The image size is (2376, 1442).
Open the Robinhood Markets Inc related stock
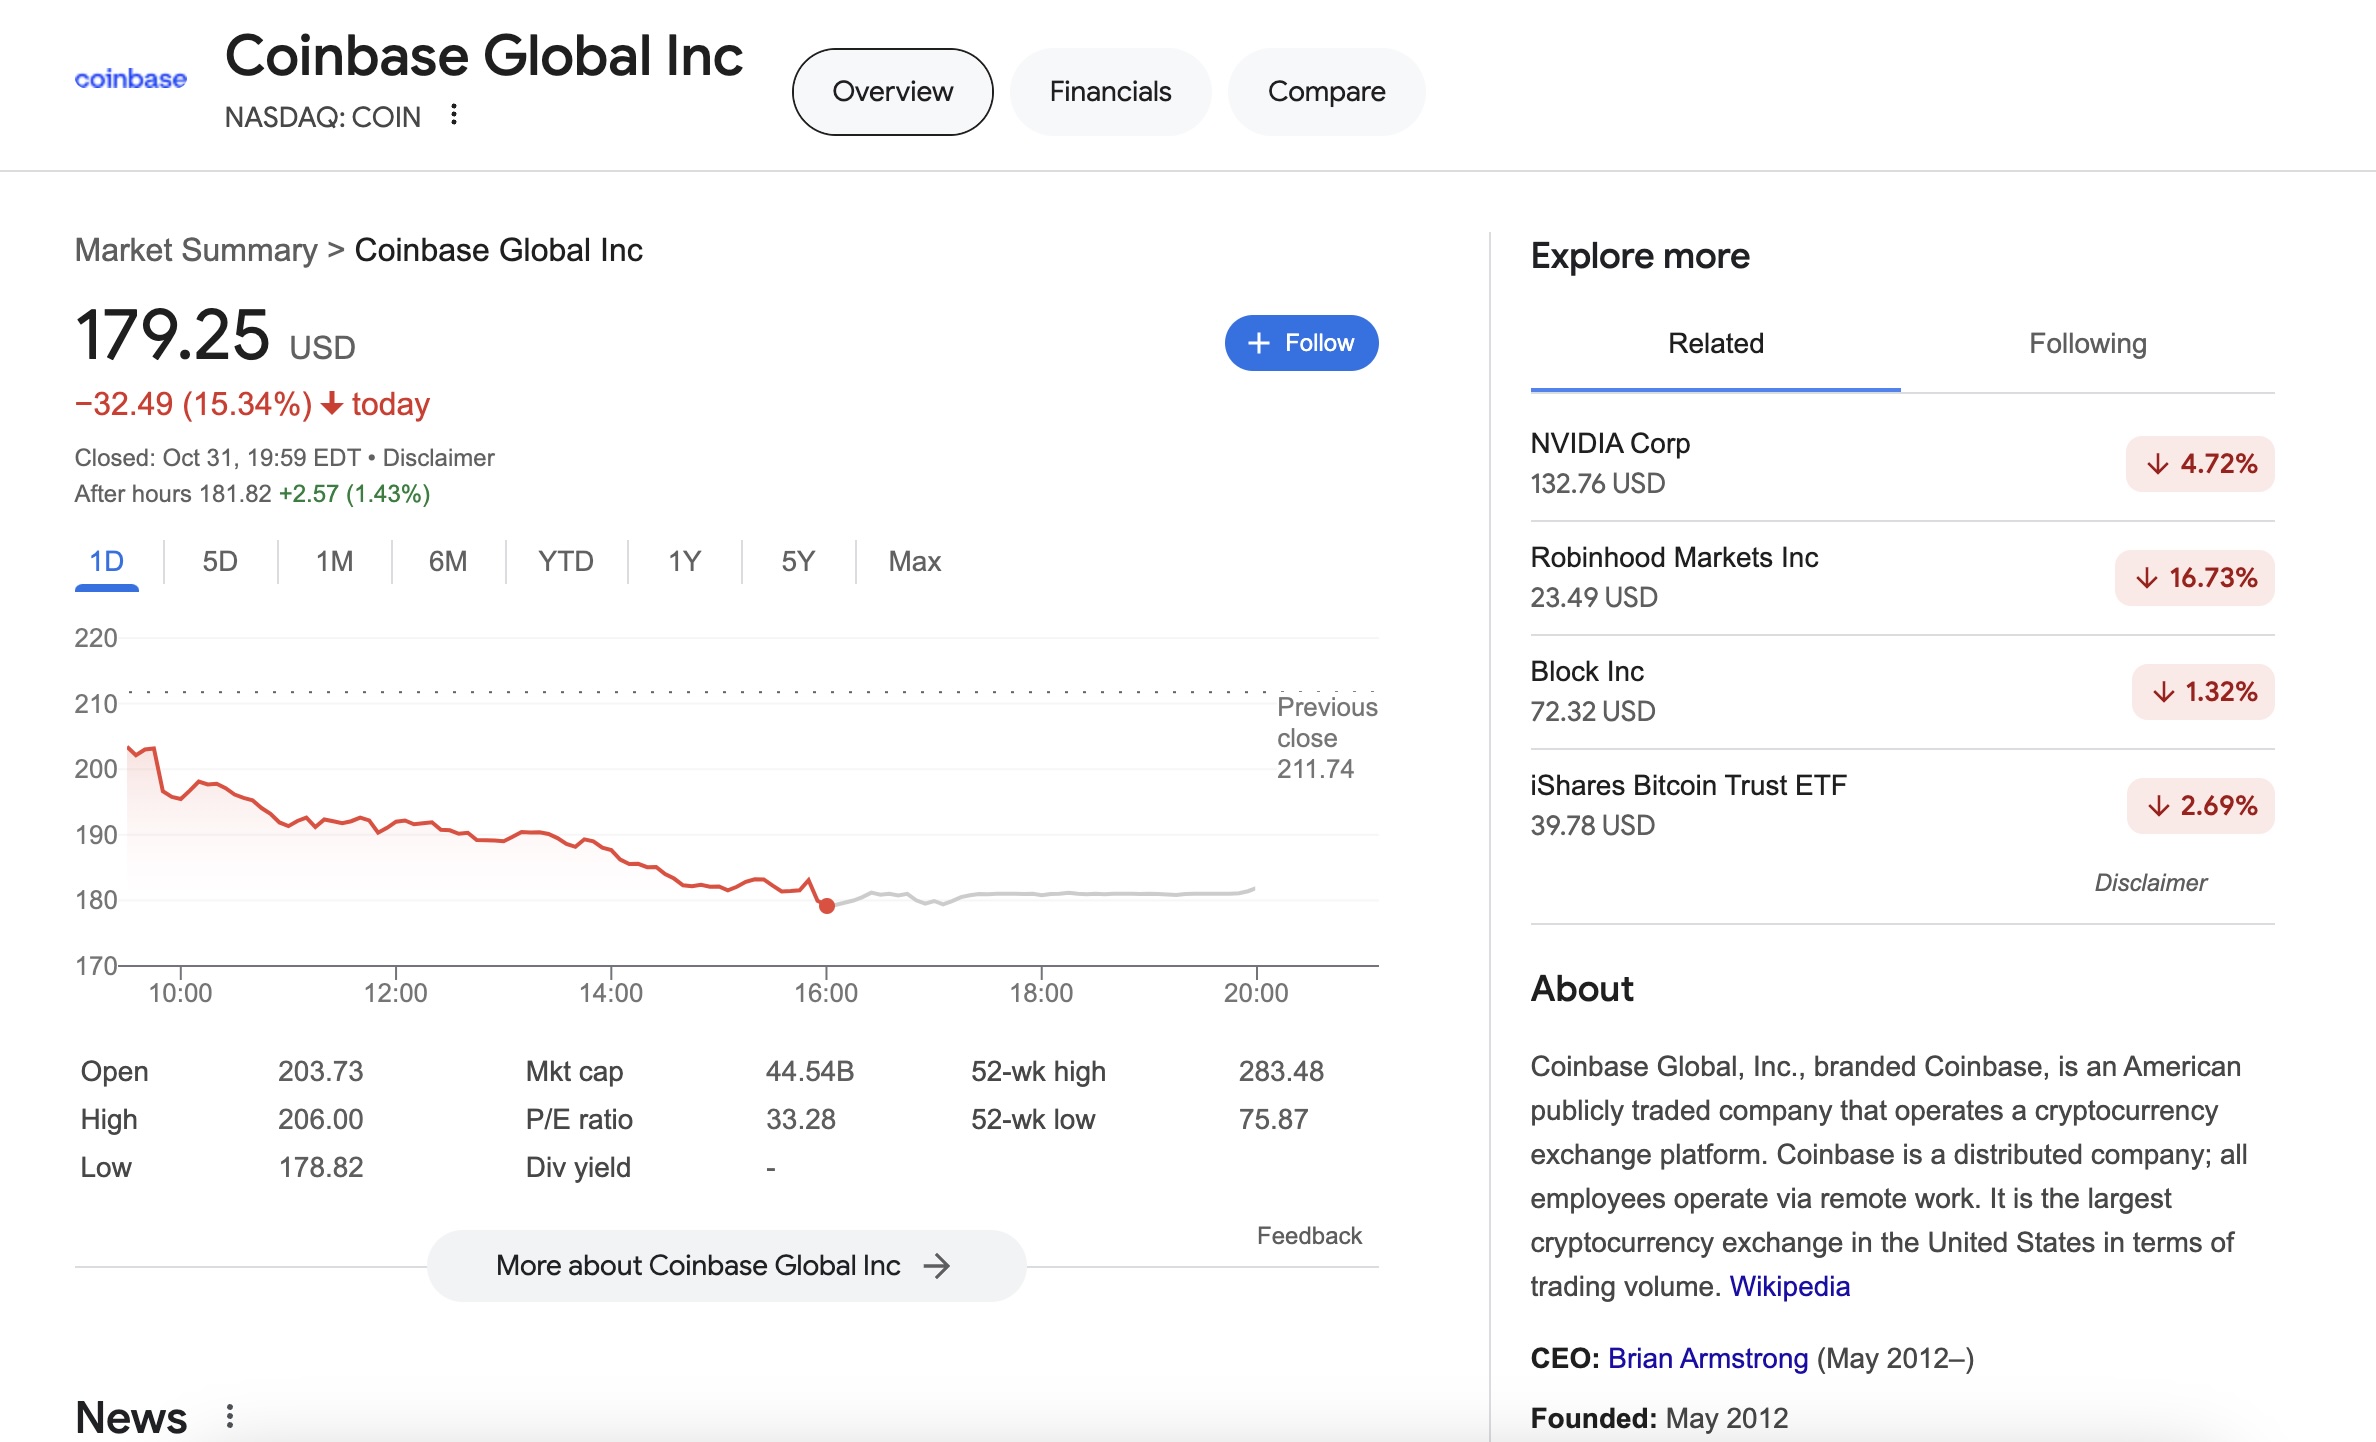click(1902, 577)
